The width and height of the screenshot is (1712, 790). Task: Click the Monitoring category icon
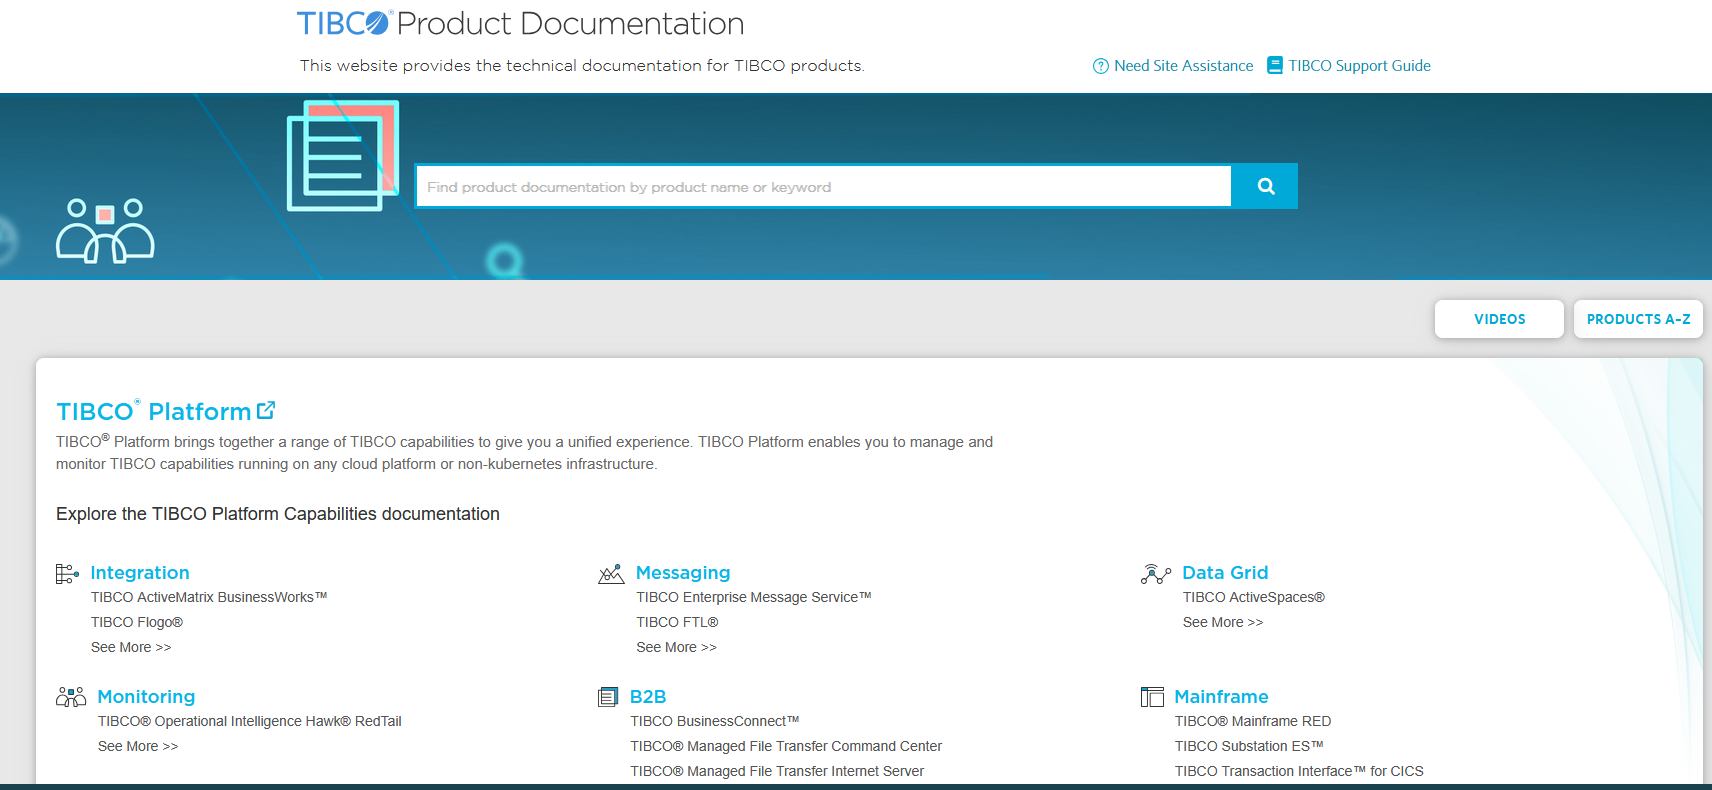coord(71,697)
